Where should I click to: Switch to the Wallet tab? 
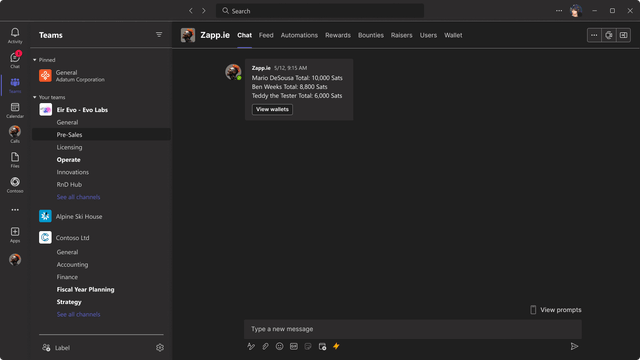click(x=453, y=35)
